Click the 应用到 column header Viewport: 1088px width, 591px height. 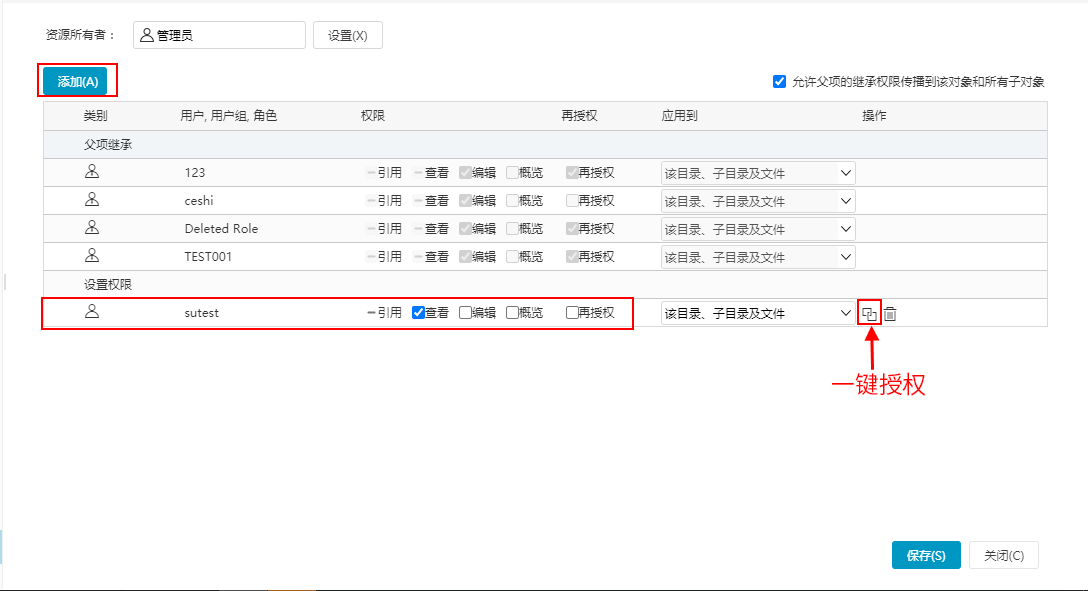pyautogui.click(x=679, y=116)
